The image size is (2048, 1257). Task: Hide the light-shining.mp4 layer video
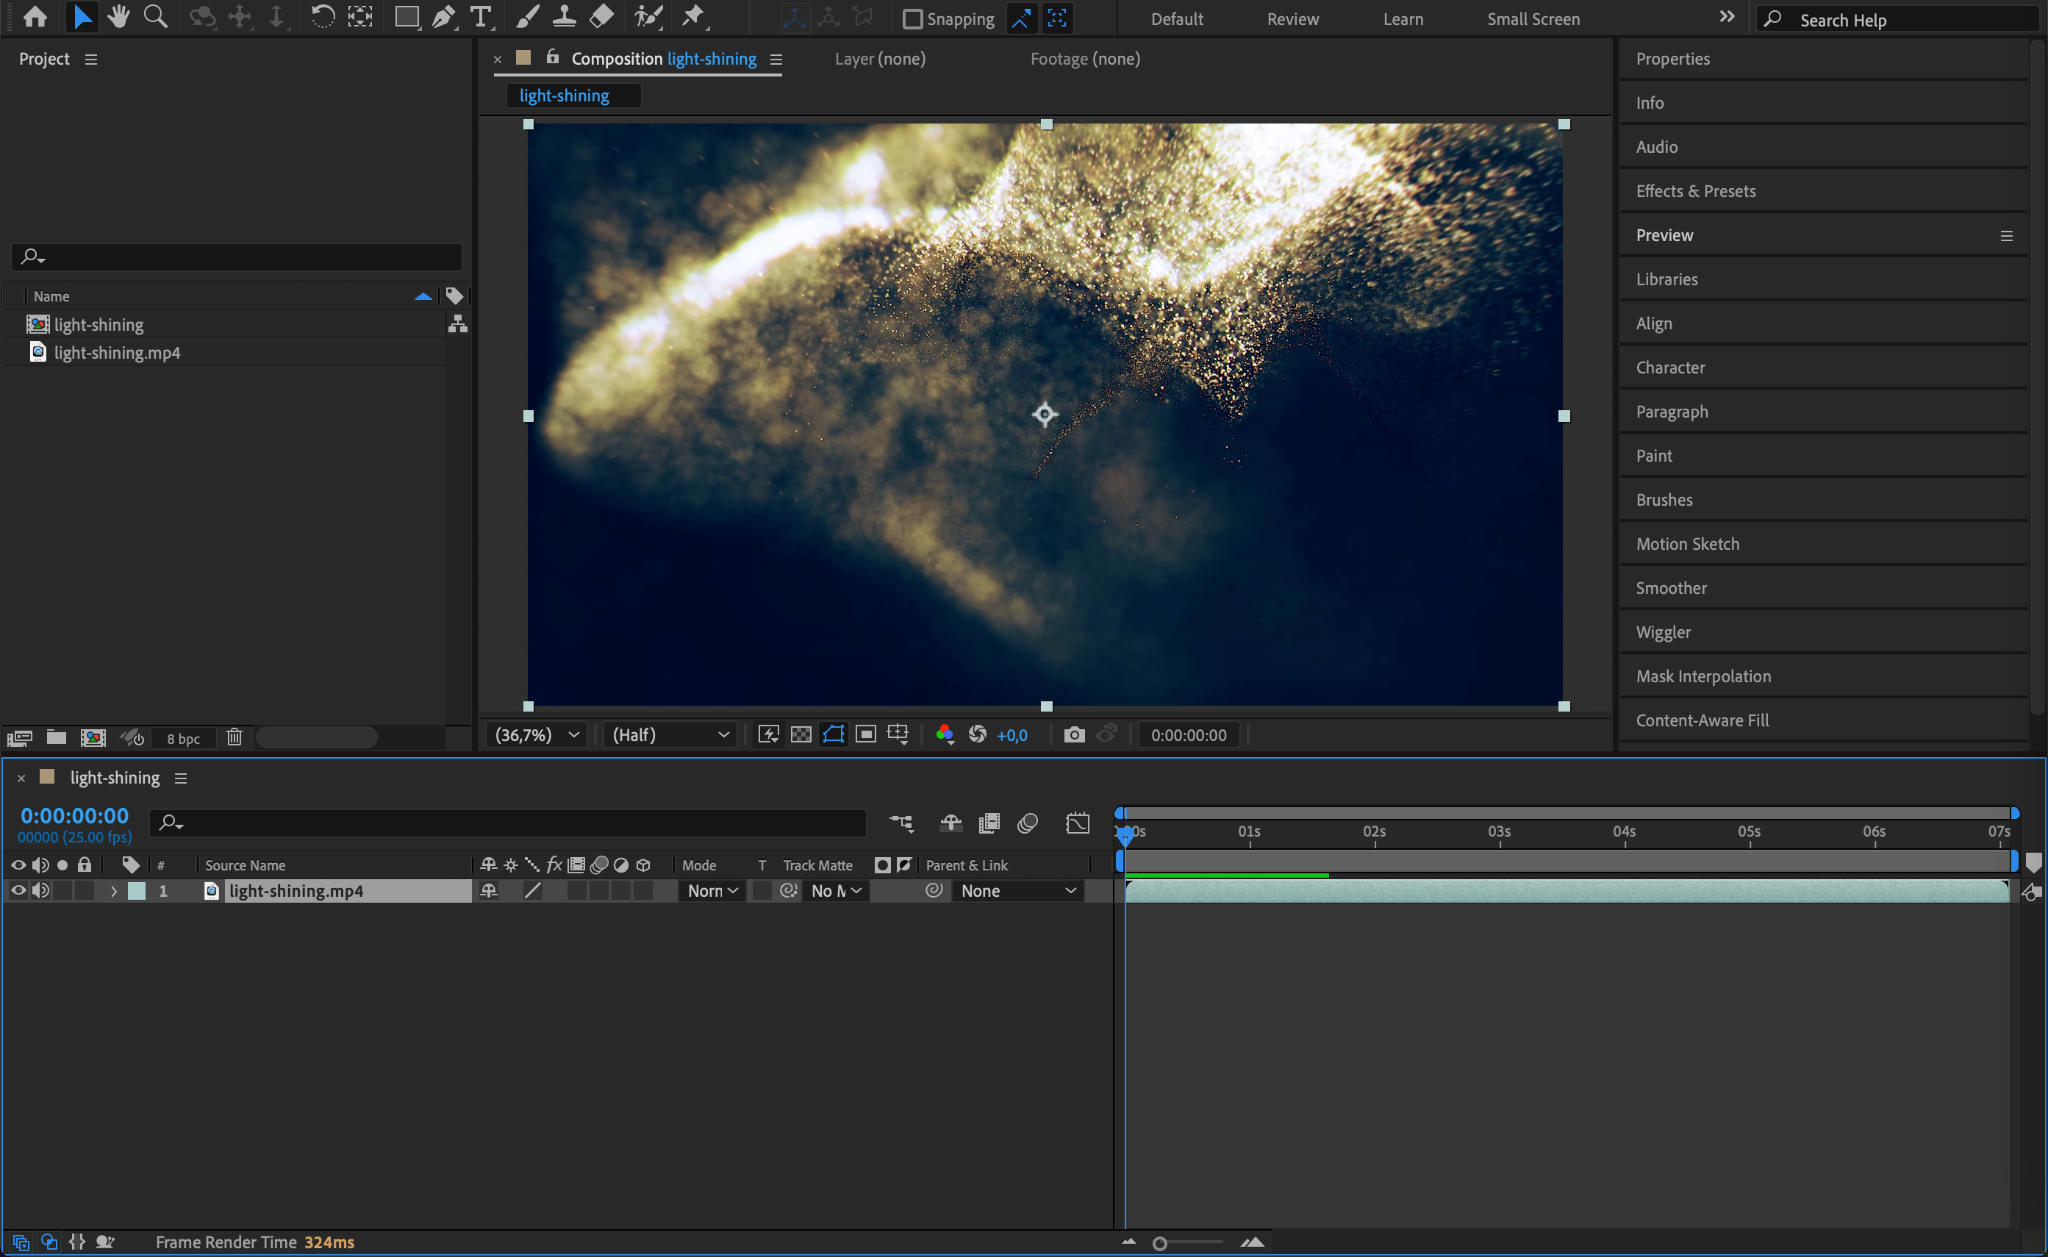click(x=18, y=891)
